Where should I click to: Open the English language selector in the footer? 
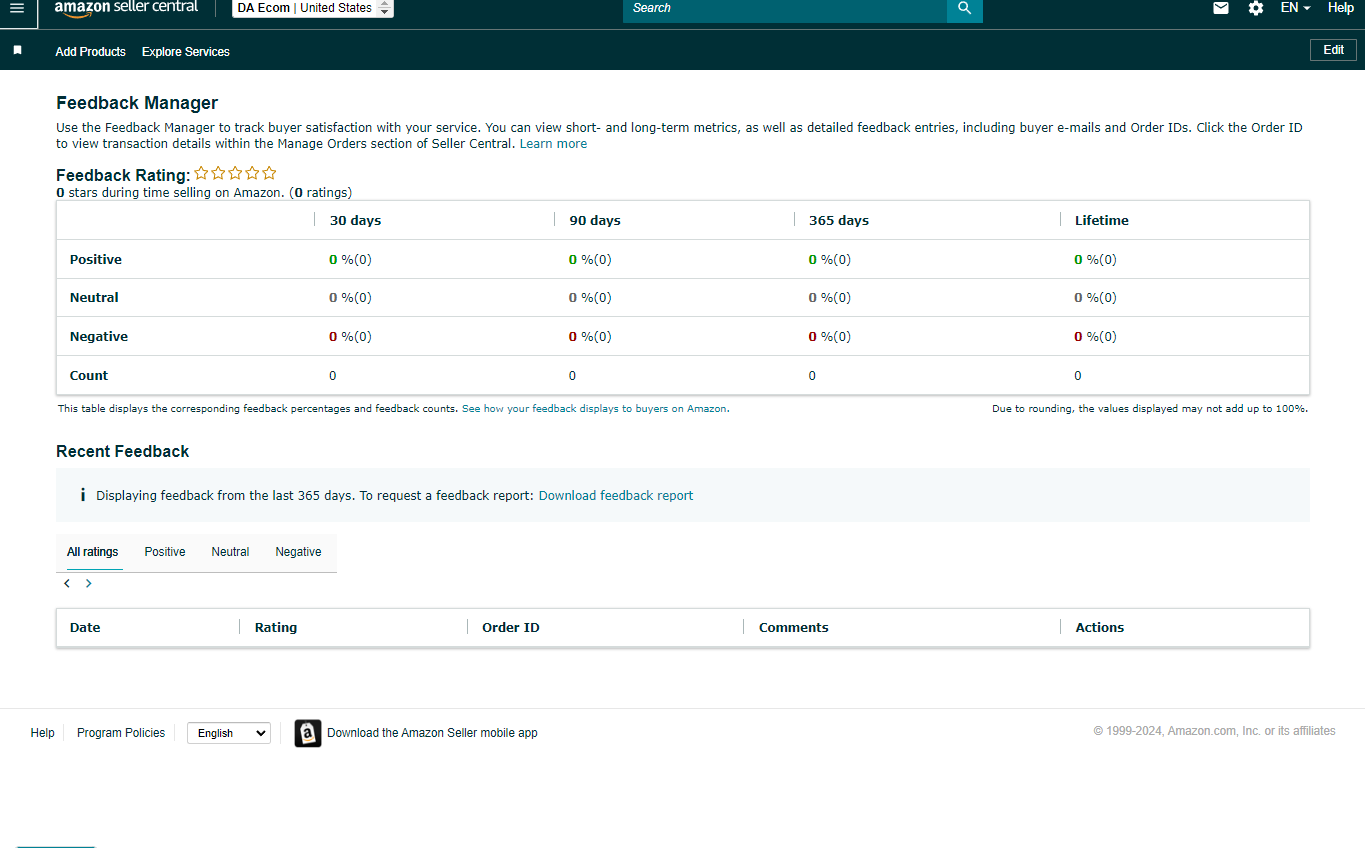click(229, 733)
